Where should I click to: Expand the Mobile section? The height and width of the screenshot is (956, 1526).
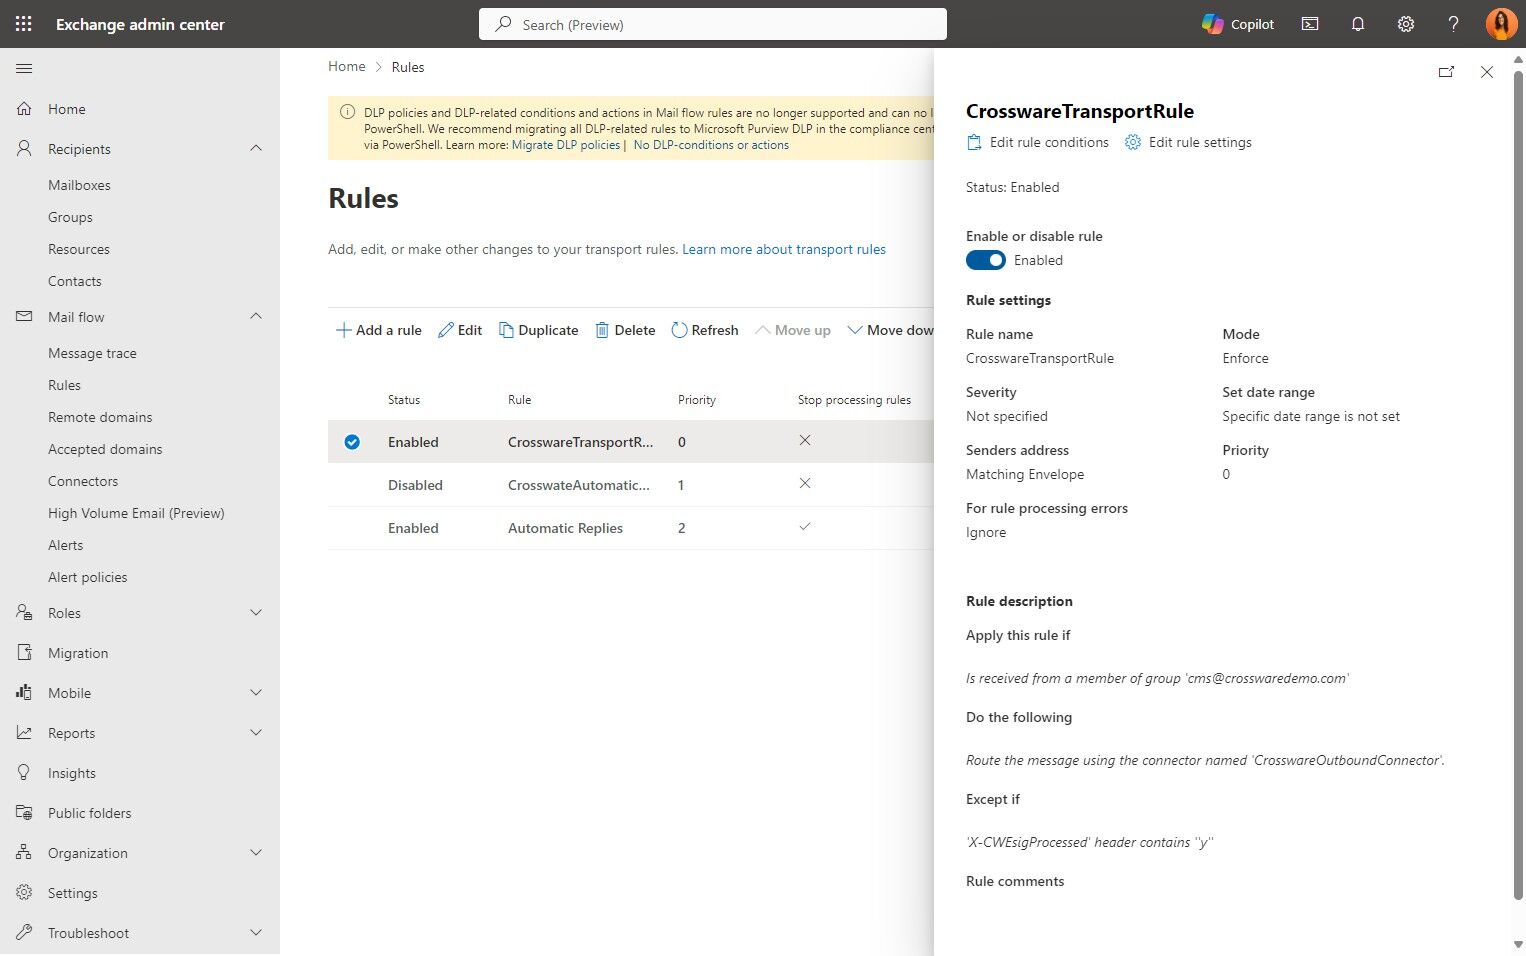[x=256, y=693]
